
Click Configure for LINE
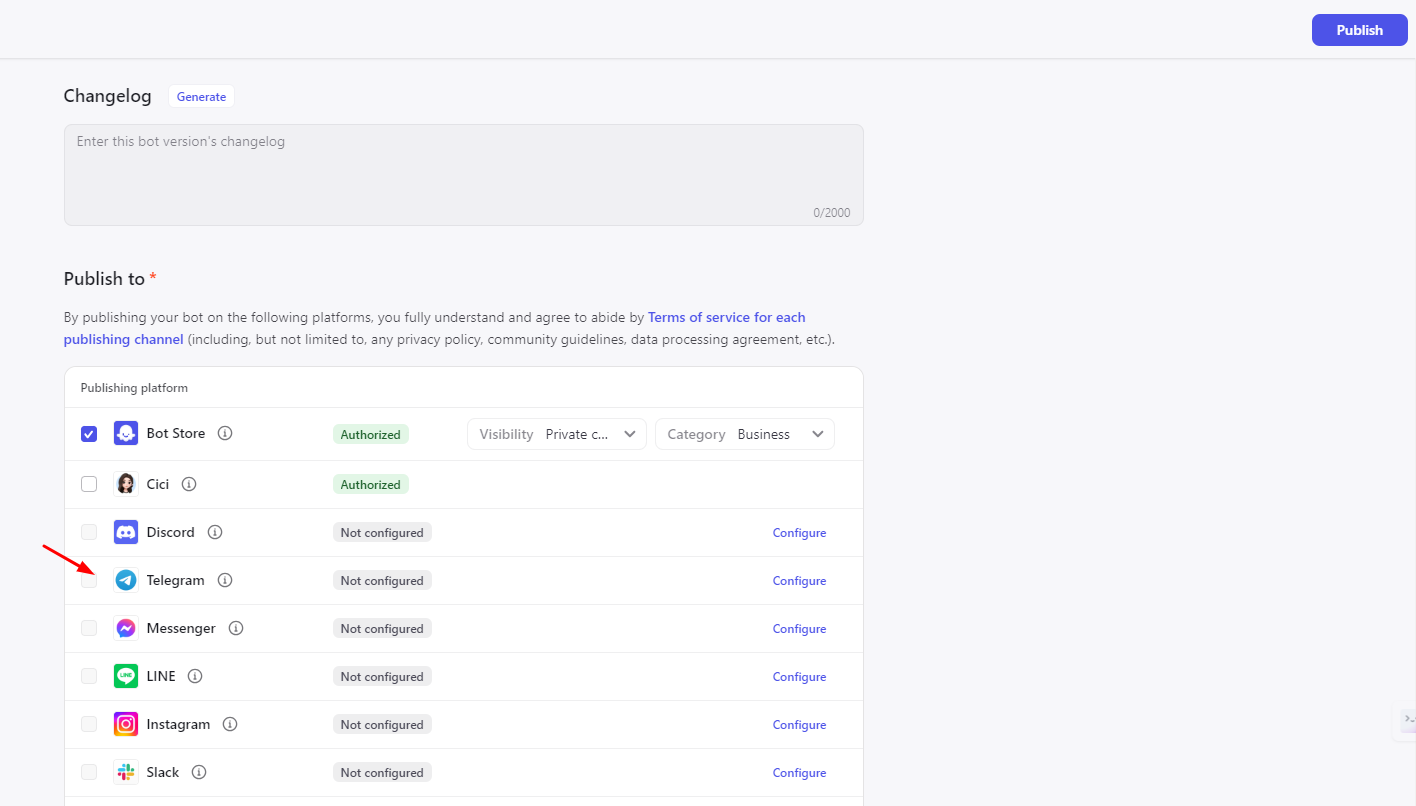(x=799, y=677)
